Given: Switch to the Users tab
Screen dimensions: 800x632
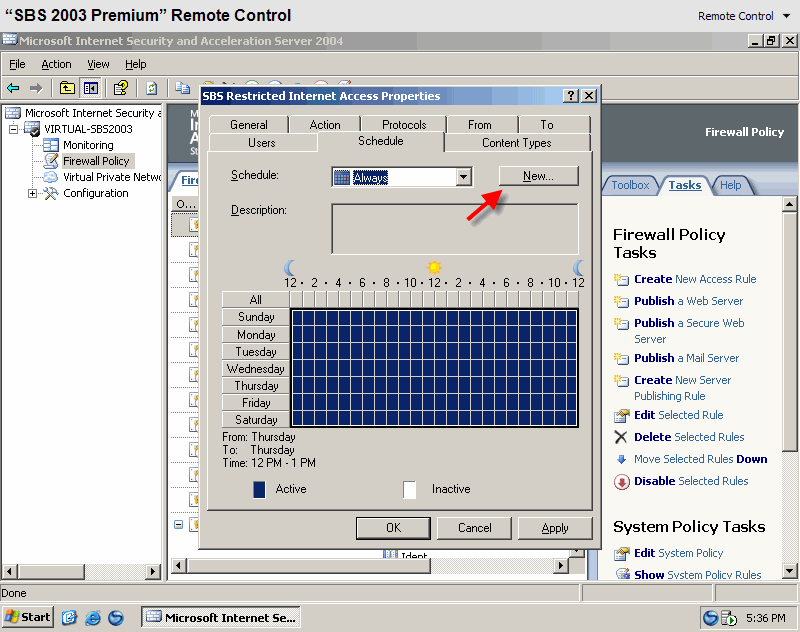Looking at the screenshot, I should click(x=262, y=143).
